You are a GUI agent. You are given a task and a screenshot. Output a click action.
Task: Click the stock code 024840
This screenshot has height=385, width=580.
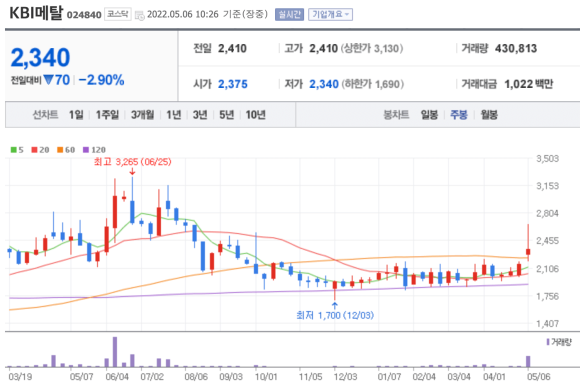[84, 15]
